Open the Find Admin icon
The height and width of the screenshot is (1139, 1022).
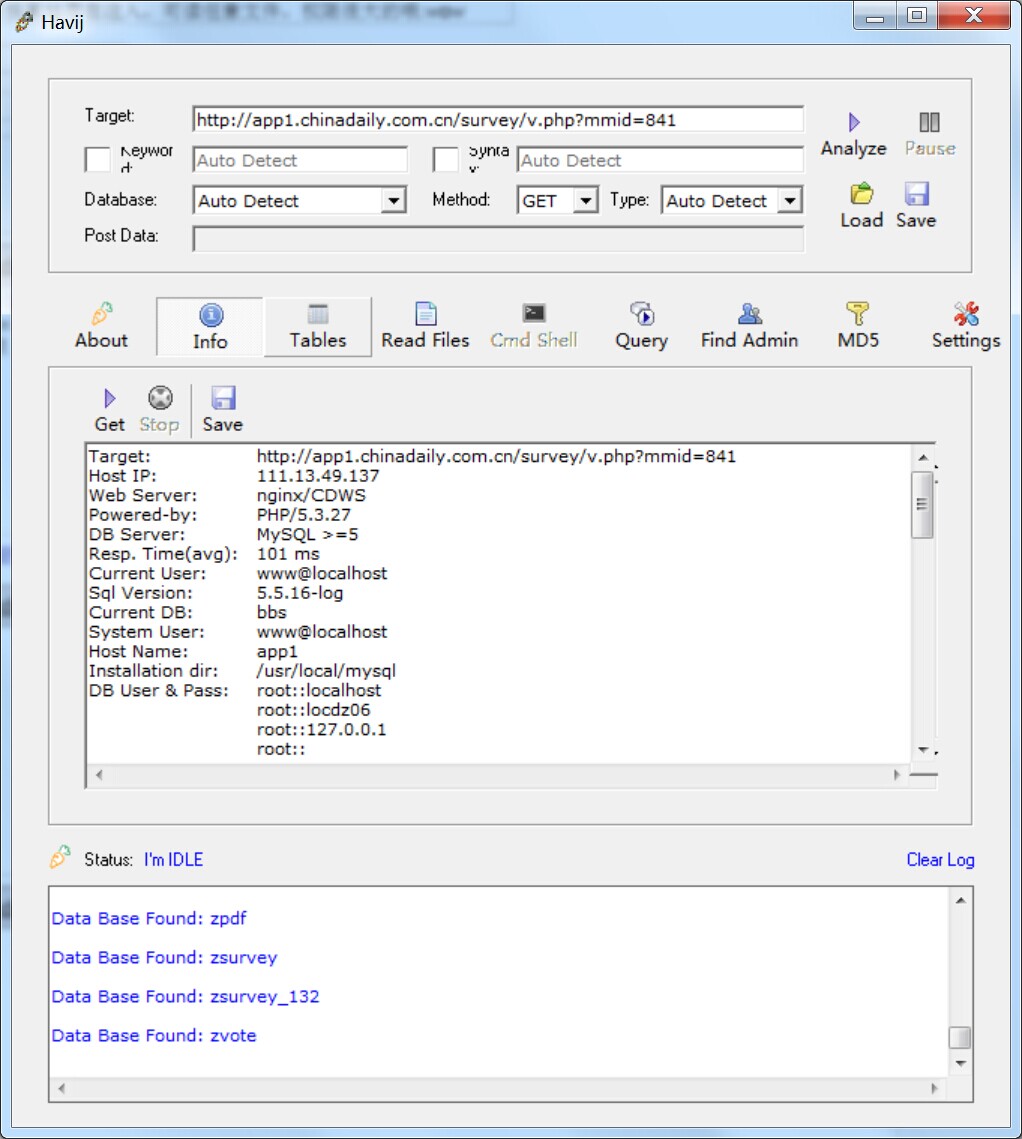[x=750, y=314]
